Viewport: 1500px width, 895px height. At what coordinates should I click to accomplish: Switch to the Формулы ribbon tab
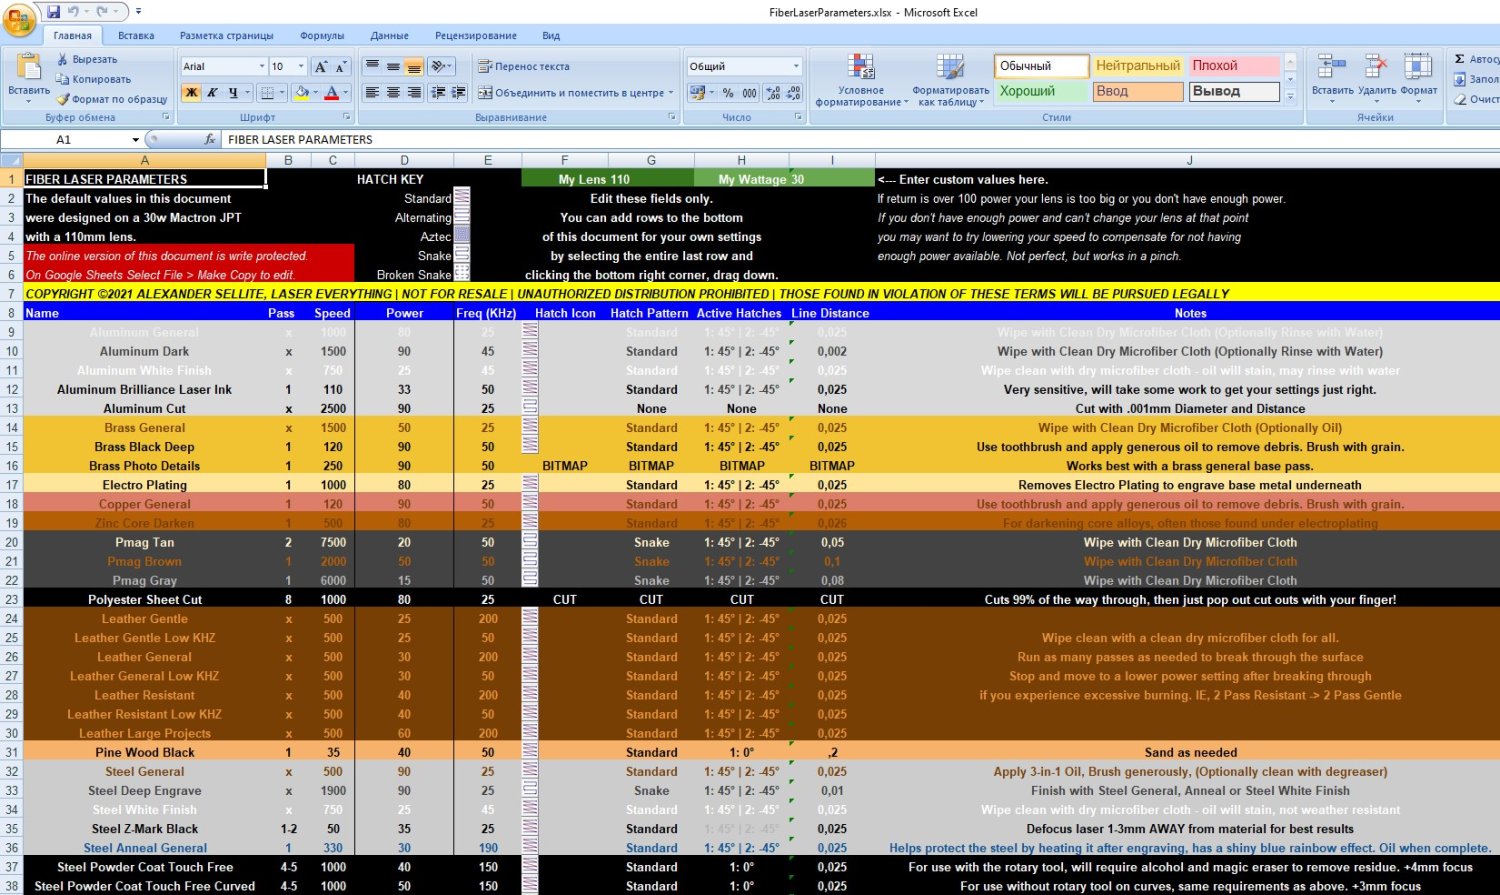click(322, 36)
